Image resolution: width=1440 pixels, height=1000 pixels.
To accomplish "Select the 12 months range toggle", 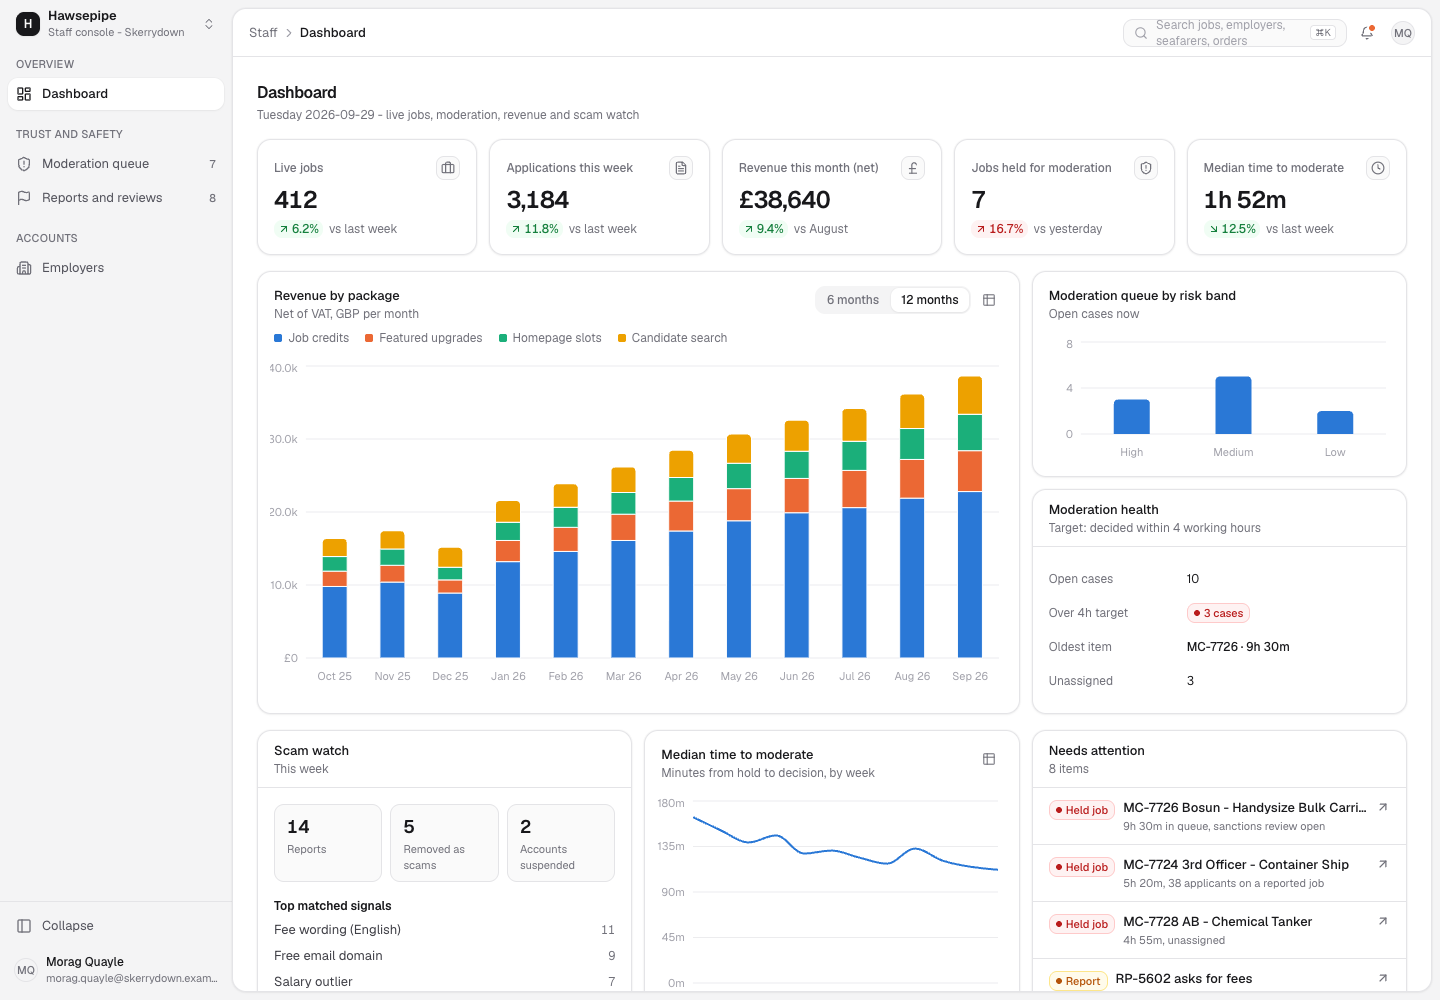I will (x=929, y=300).
